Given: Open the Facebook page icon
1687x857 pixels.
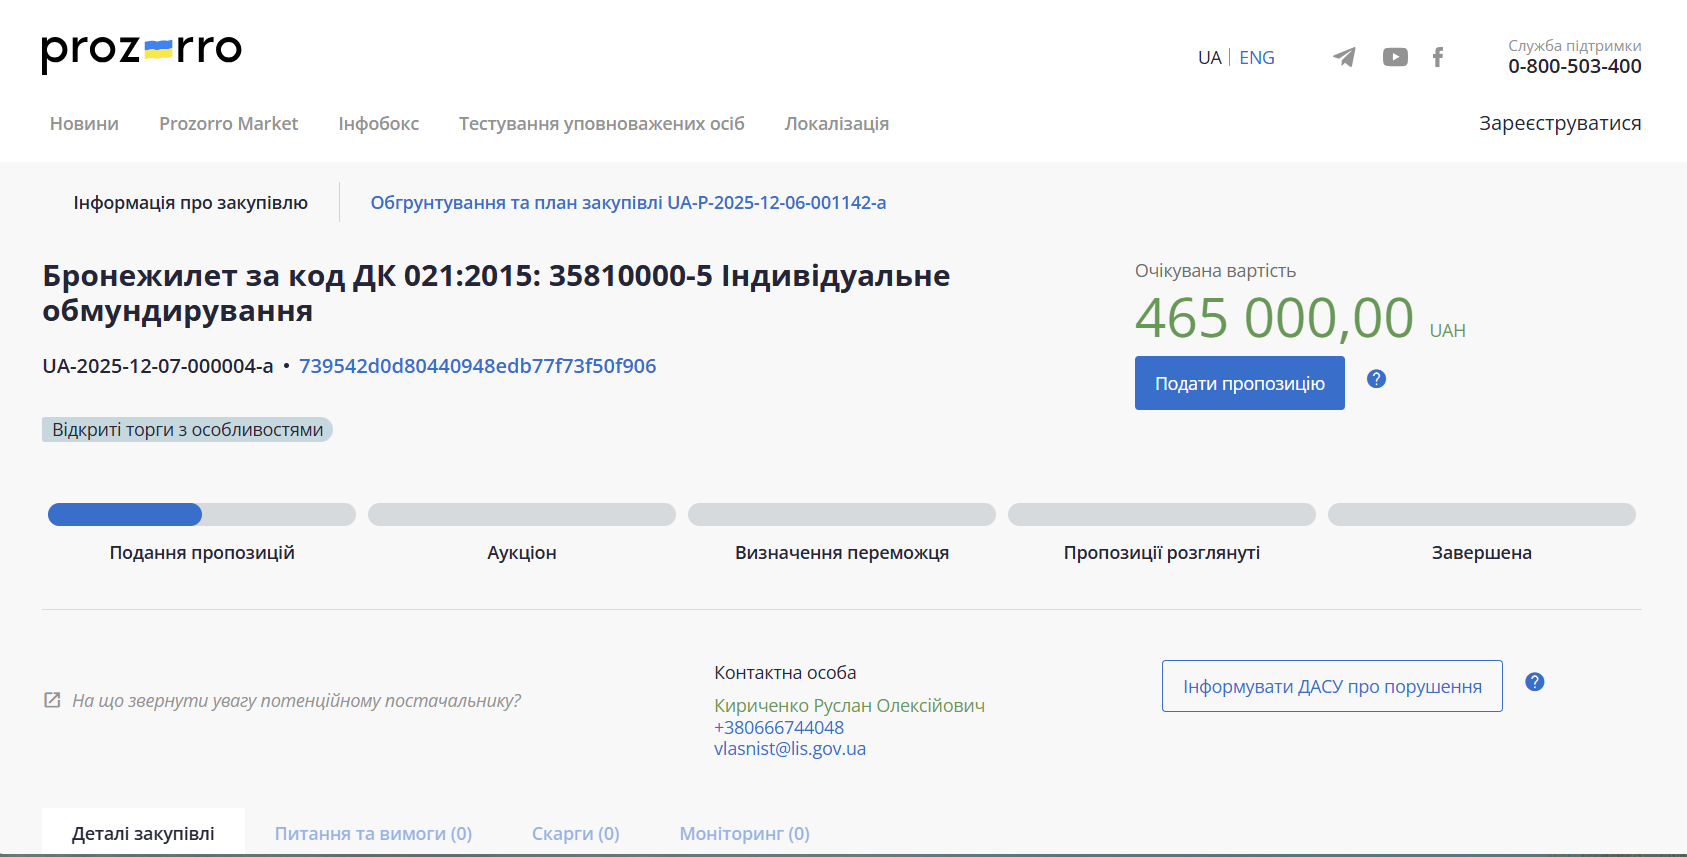Looking at the screenshot, I should (x=1437, y=57).
